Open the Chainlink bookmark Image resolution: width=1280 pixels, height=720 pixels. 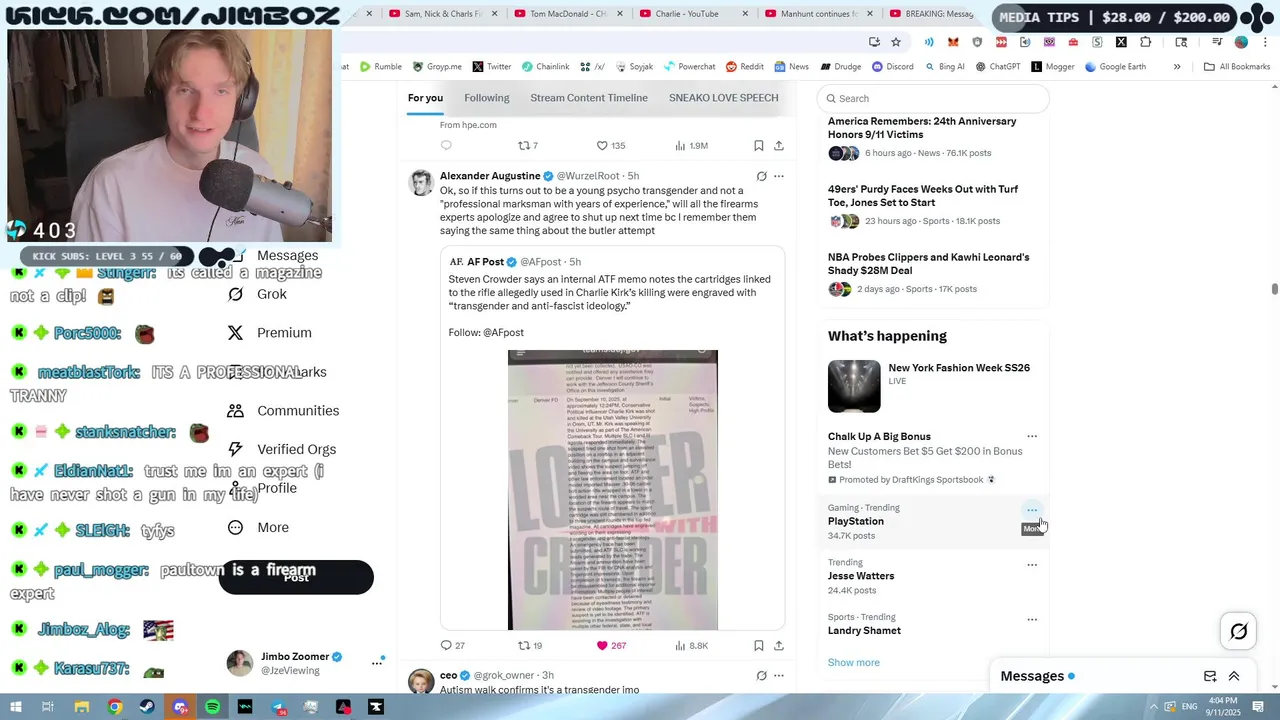[545, 67]
